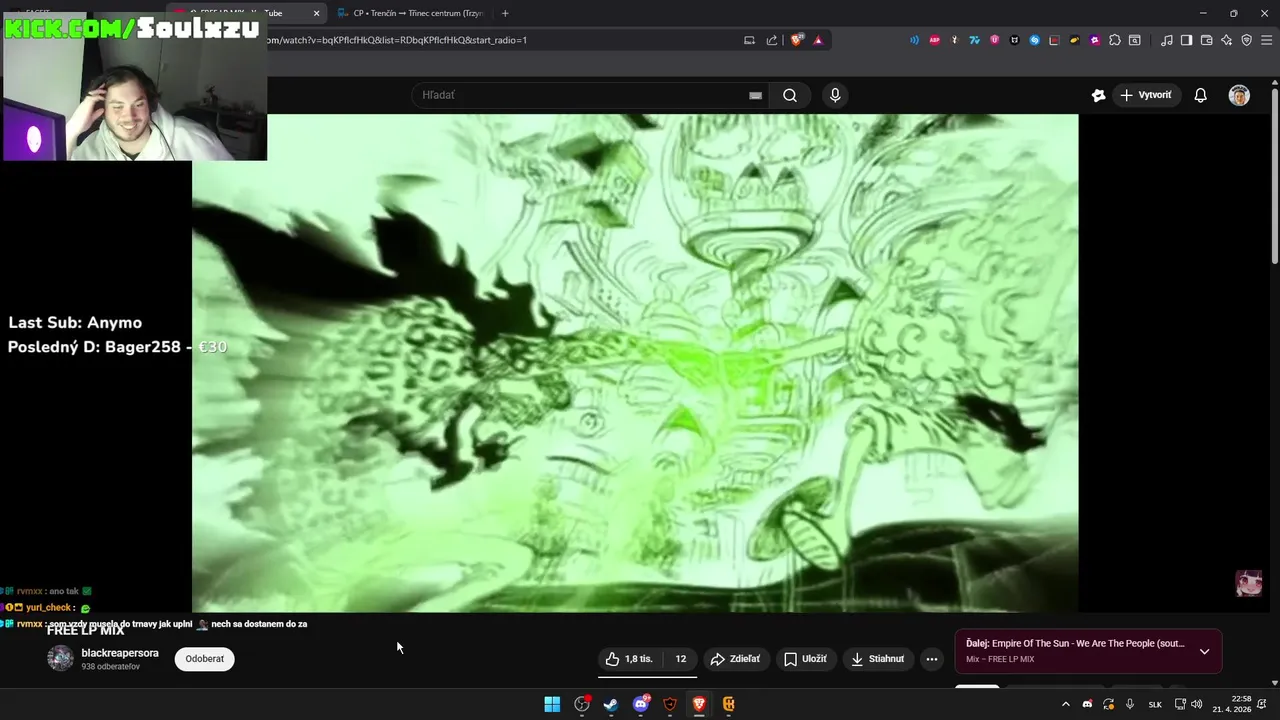Click the page vertical scrollbar
Screen dimensions: 1280x720
(x=1275, y=175)
